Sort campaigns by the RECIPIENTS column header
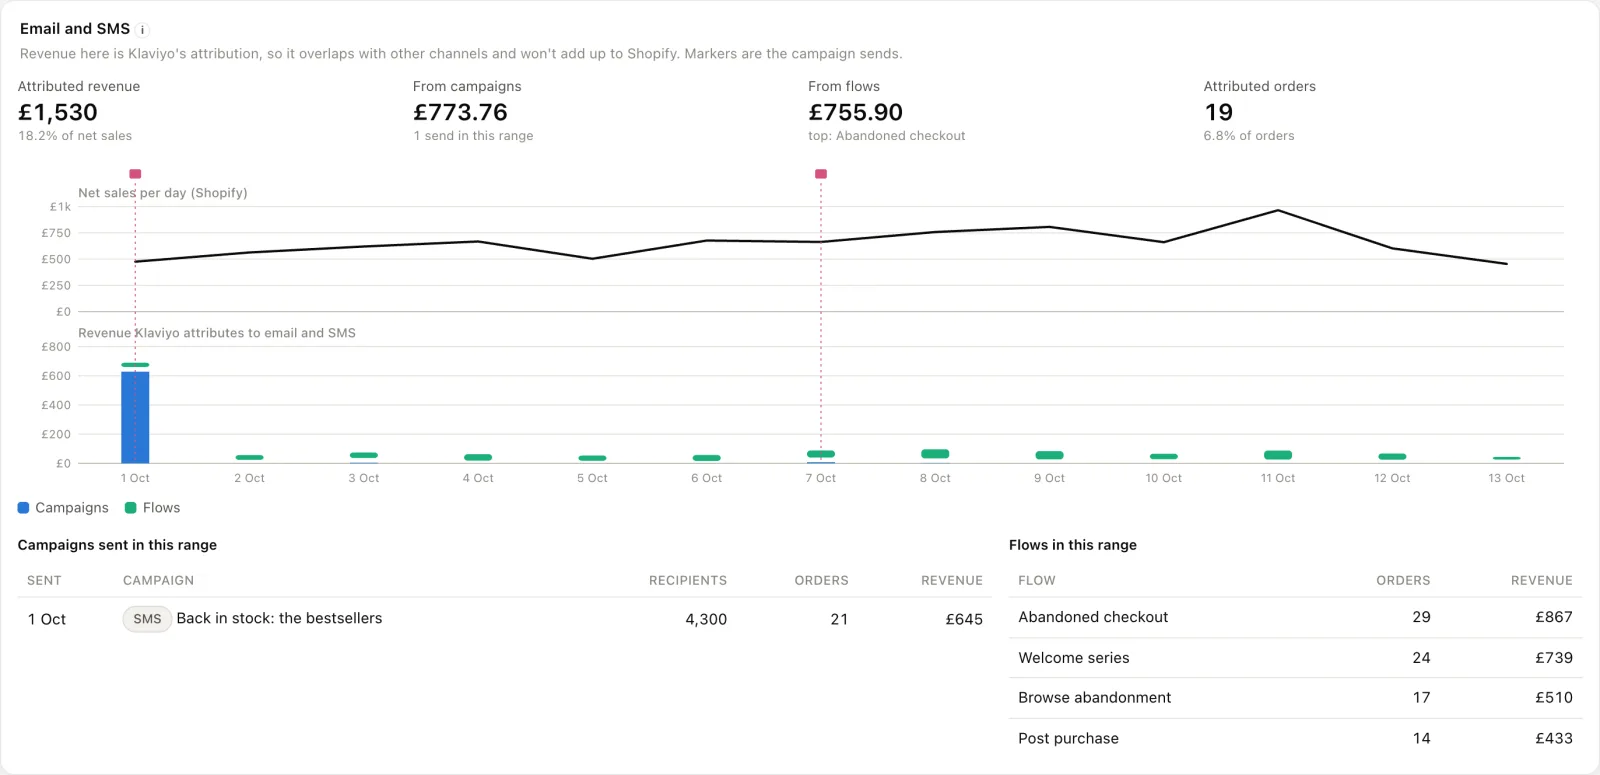 688,580
